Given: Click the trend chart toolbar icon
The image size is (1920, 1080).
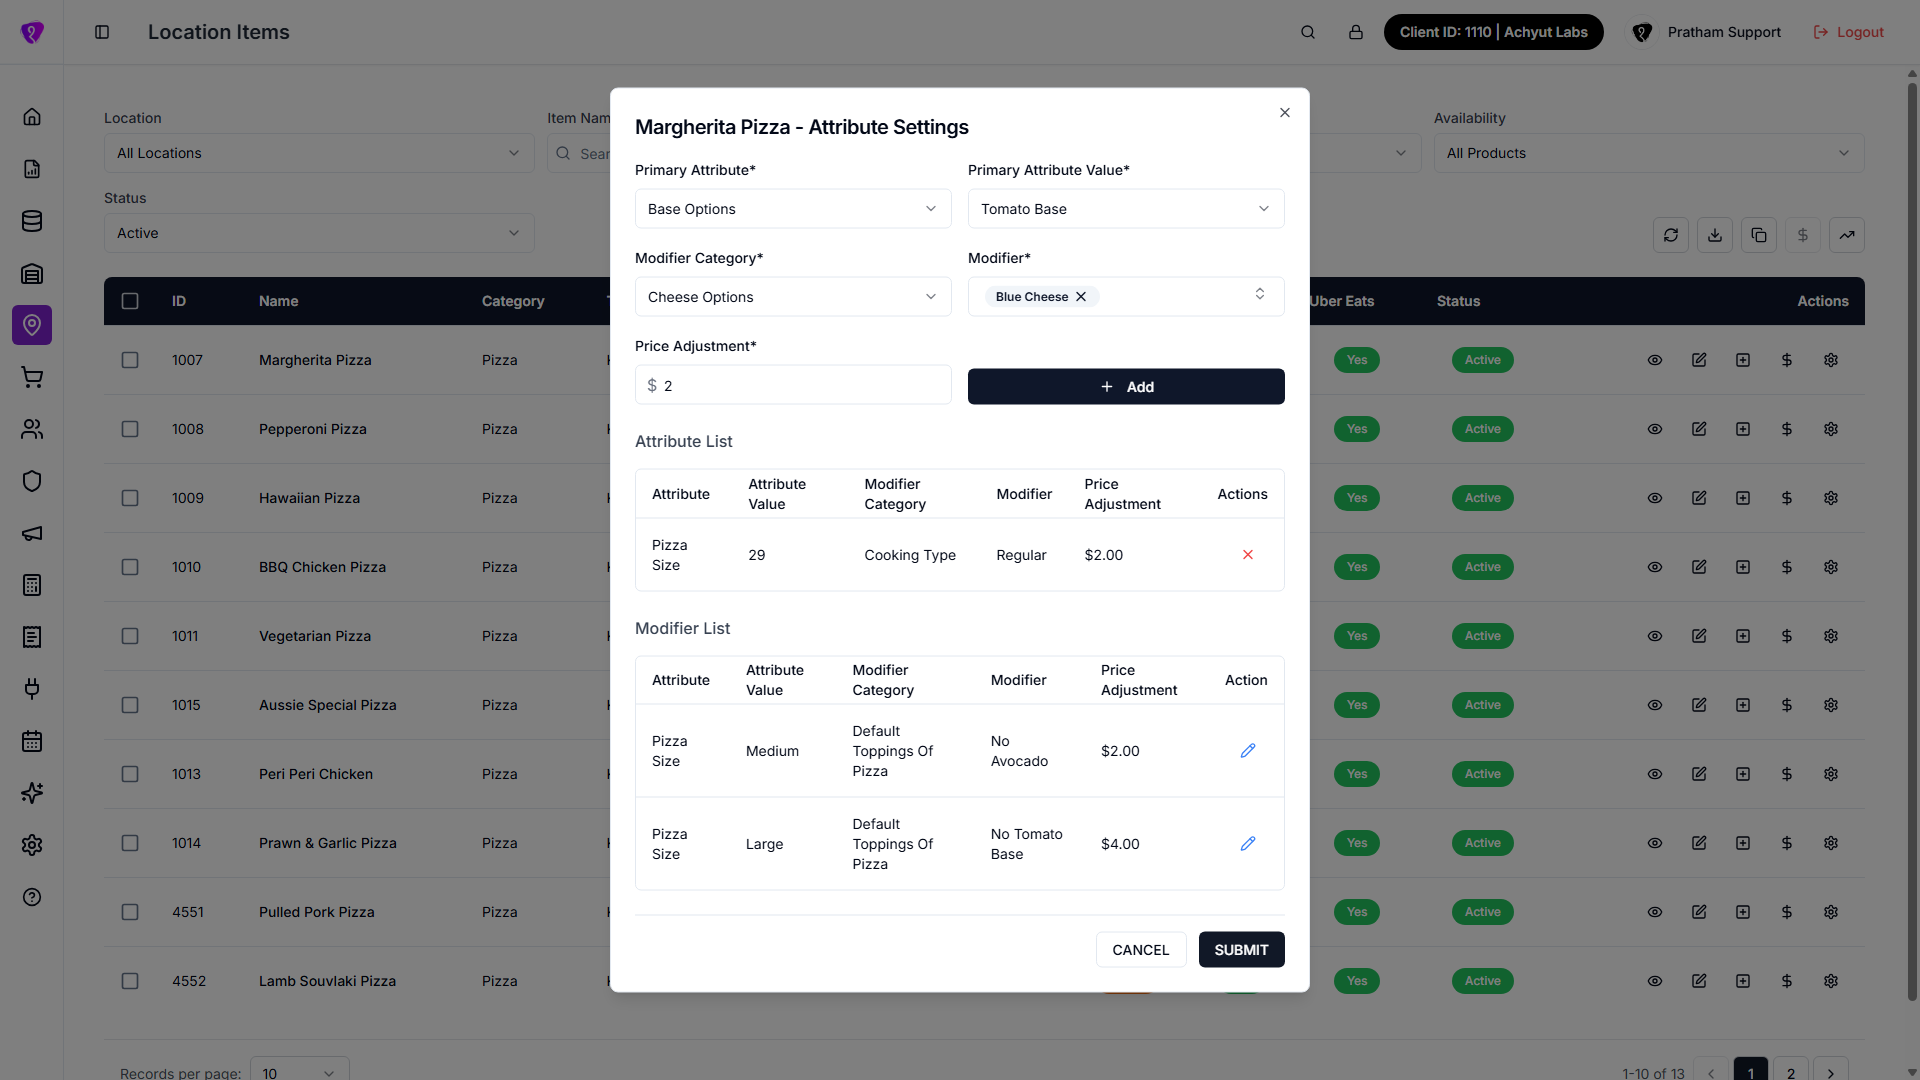Looking at the screenshot, I should pyautogui.click(x=1847, y=235).
